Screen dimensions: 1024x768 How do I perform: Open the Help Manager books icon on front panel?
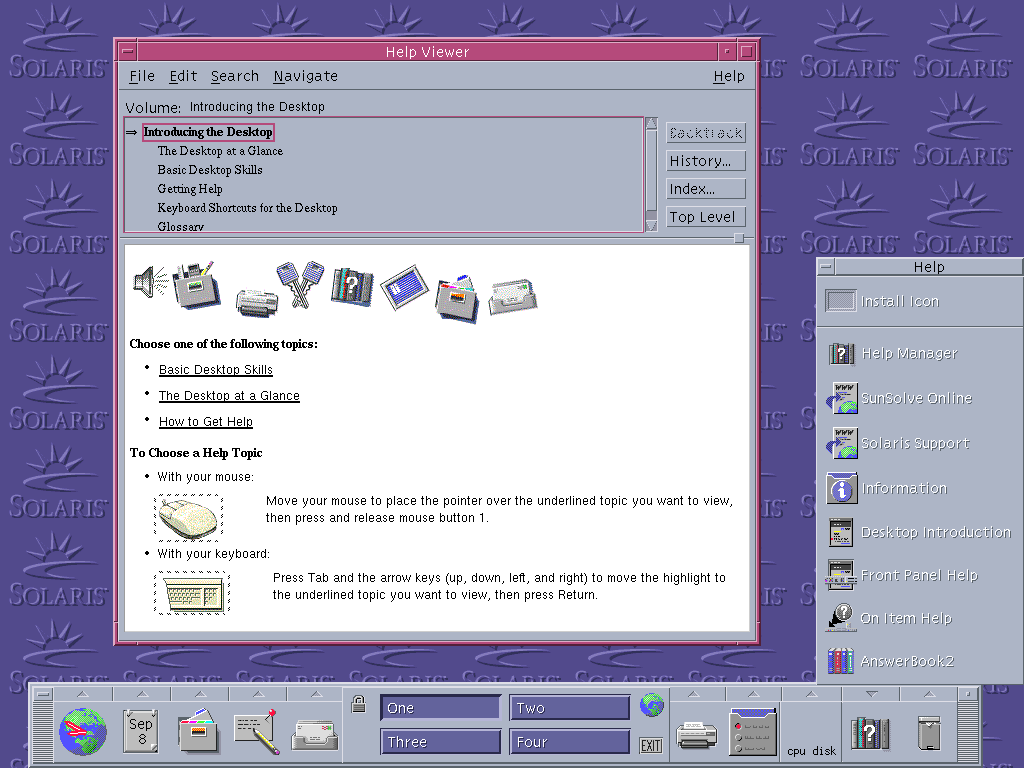(870, 733)
